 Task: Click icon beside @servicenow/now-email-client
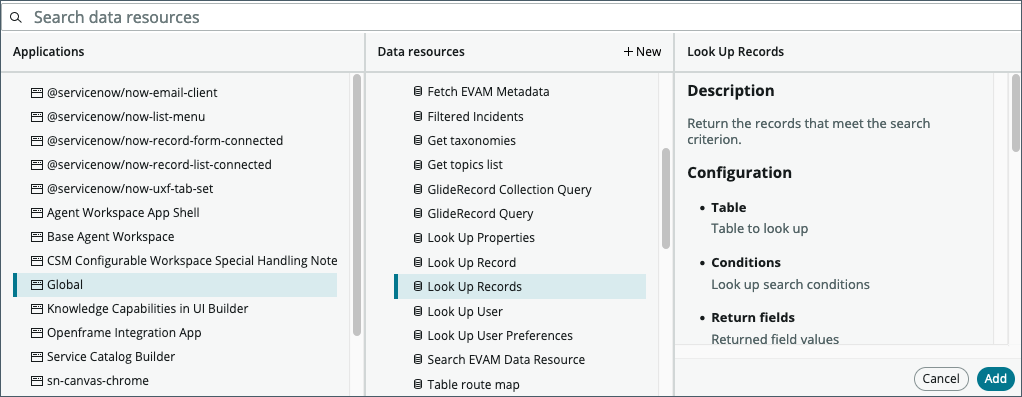tap(37, 93)
